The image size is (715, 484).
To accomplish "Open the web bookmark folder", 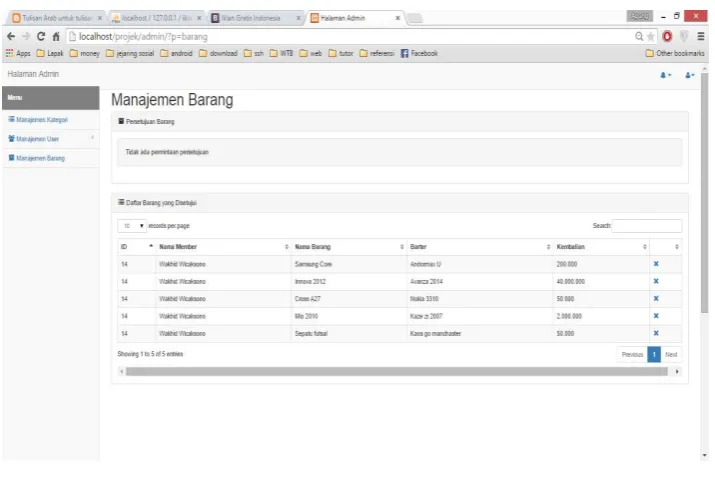I will (311, 53).
